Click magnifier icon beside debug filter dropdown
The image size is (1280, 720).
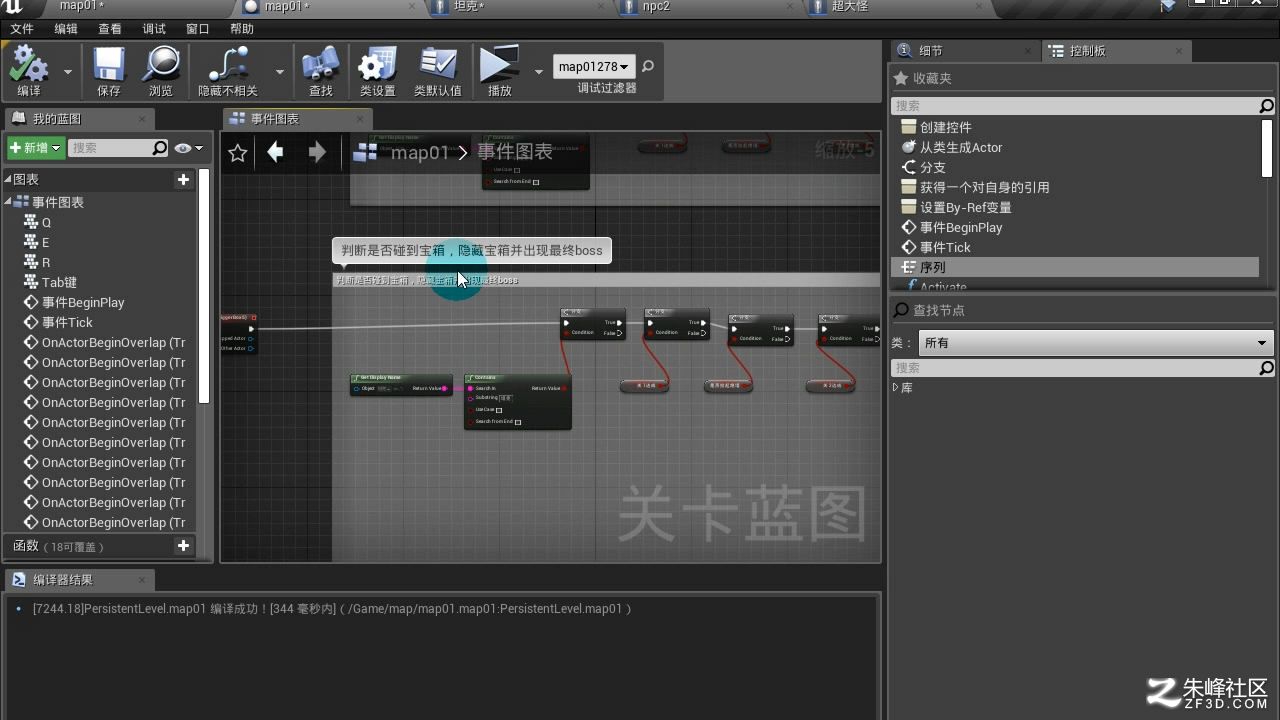648,67
